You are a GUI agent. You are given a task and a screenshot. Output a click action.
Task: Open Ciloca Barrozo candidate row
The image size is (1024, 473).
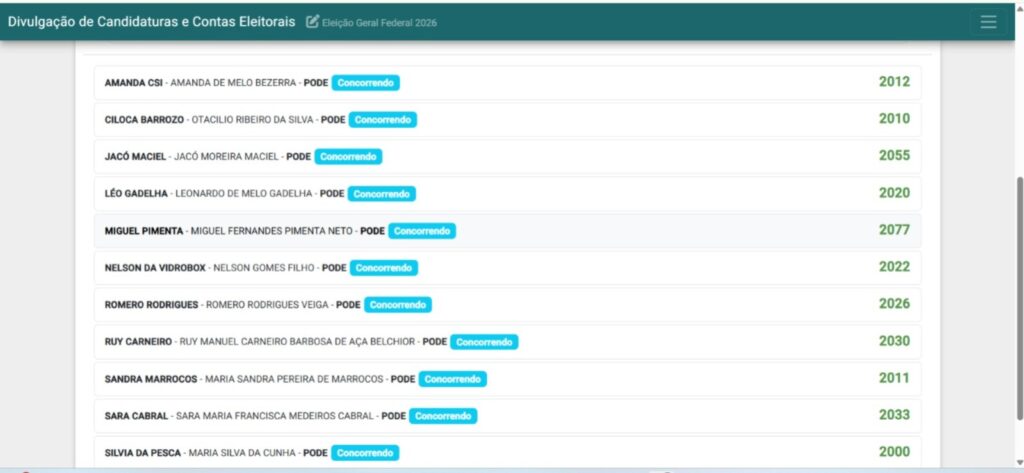[x=507, y=120]
